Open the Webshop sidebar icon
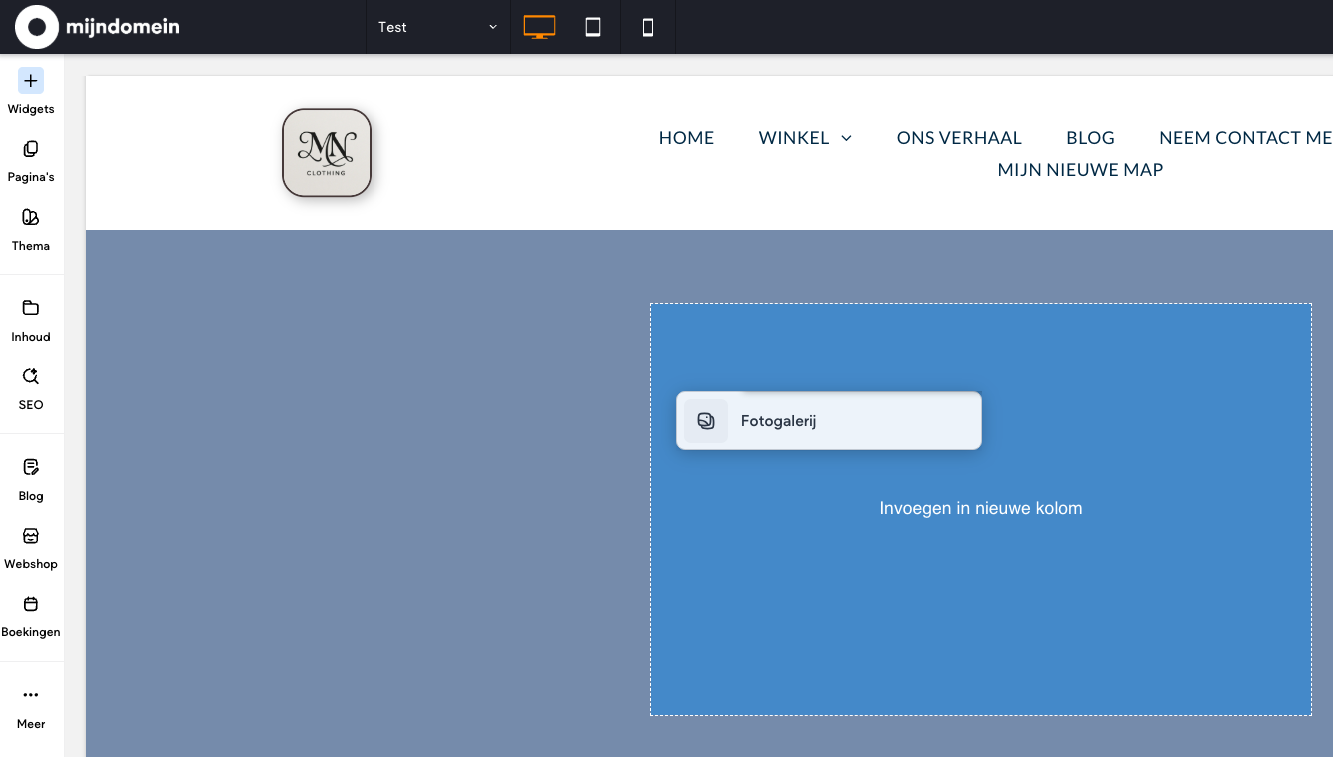 (x=31, y=536)
